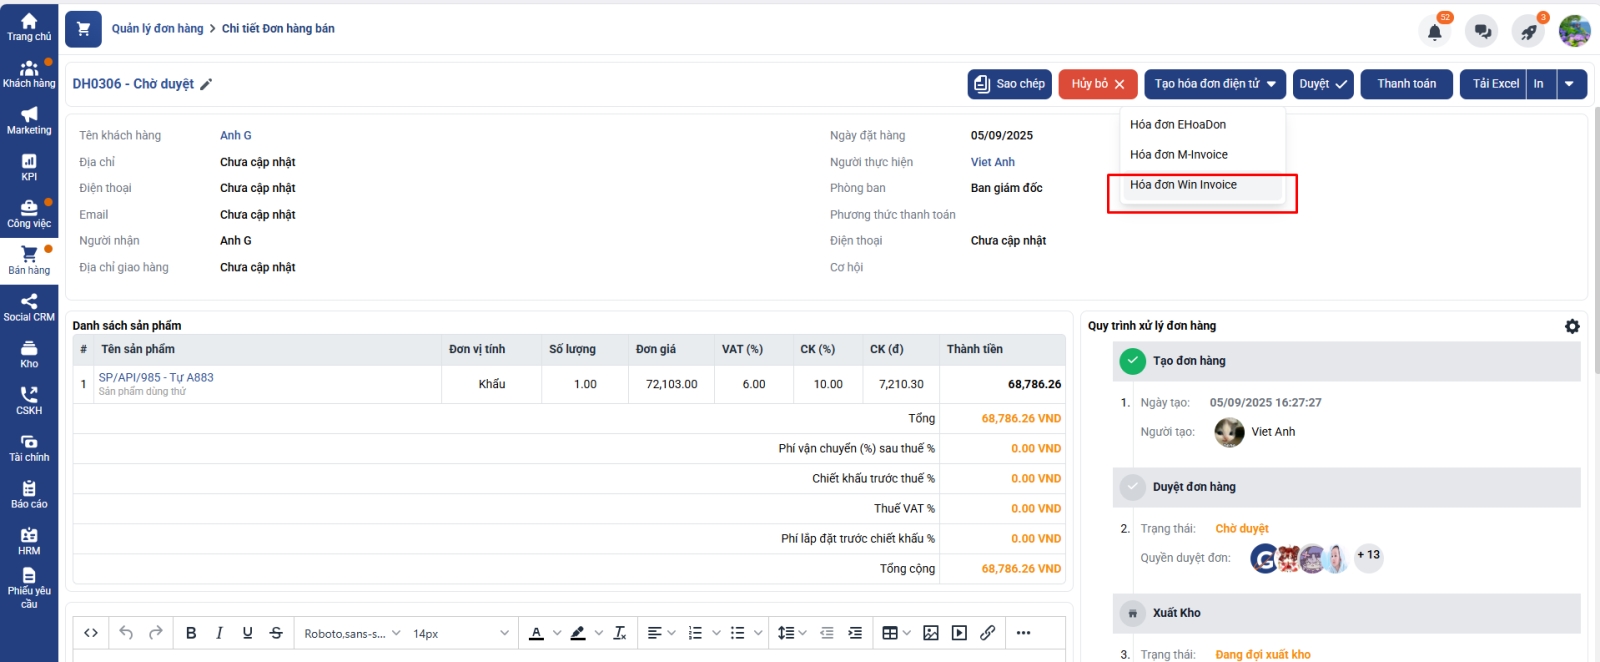
Task: Click the shopping cart icon in breadcrumb
Action: [83, 29]
